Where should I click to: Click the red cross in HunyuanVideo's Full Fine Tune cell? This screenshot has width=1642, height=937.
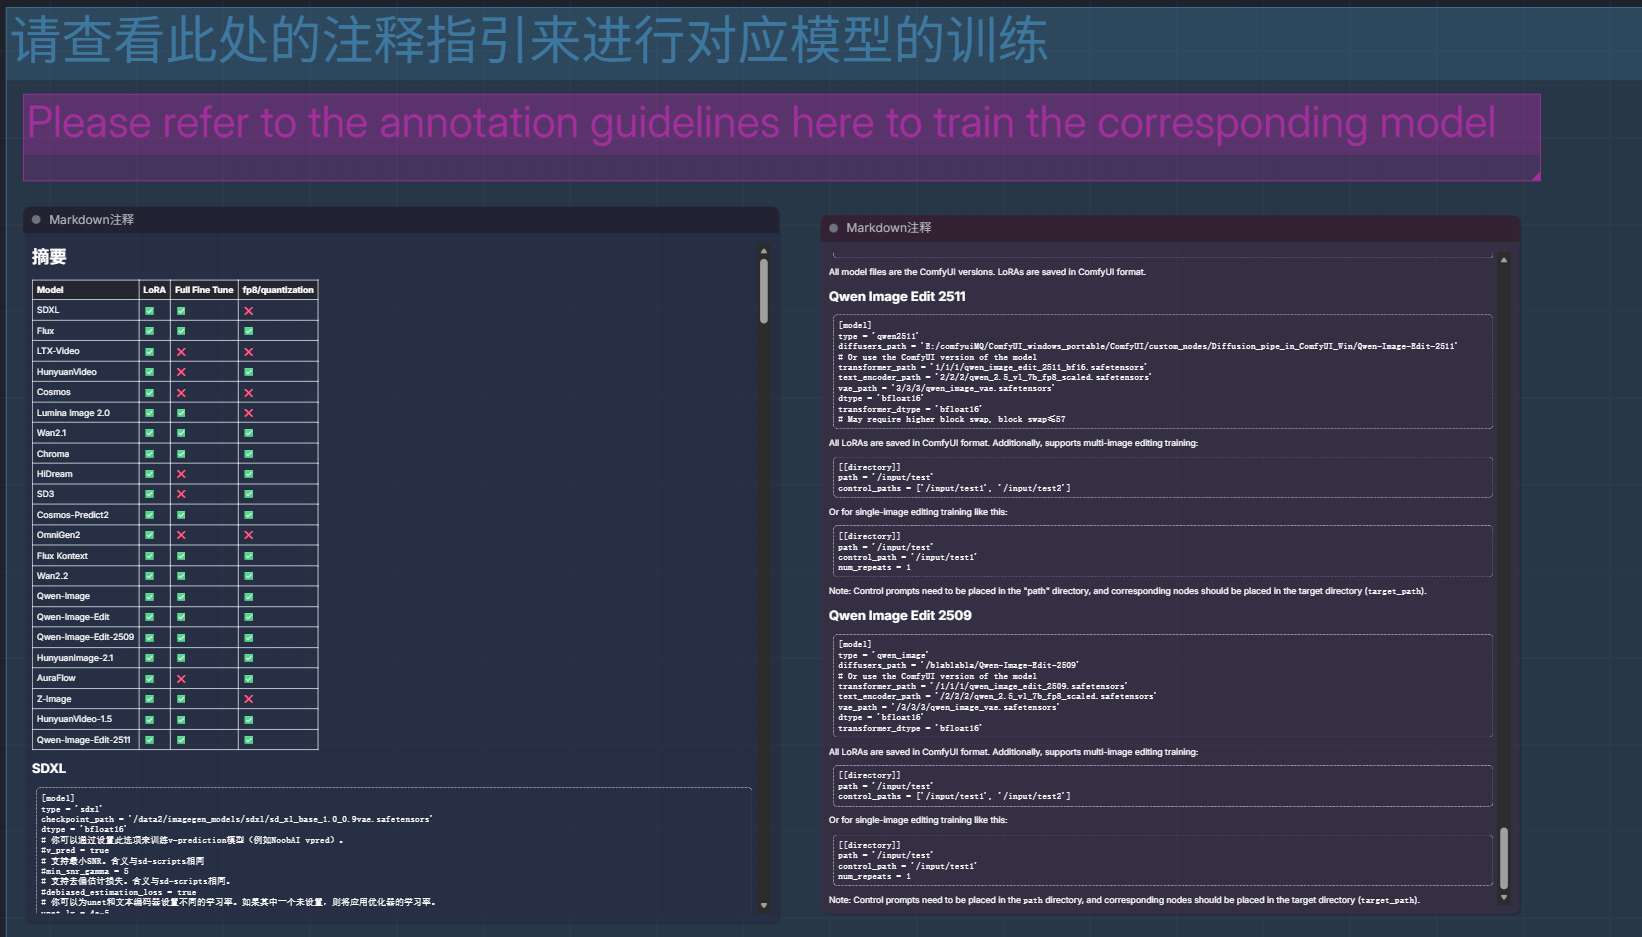181,372
